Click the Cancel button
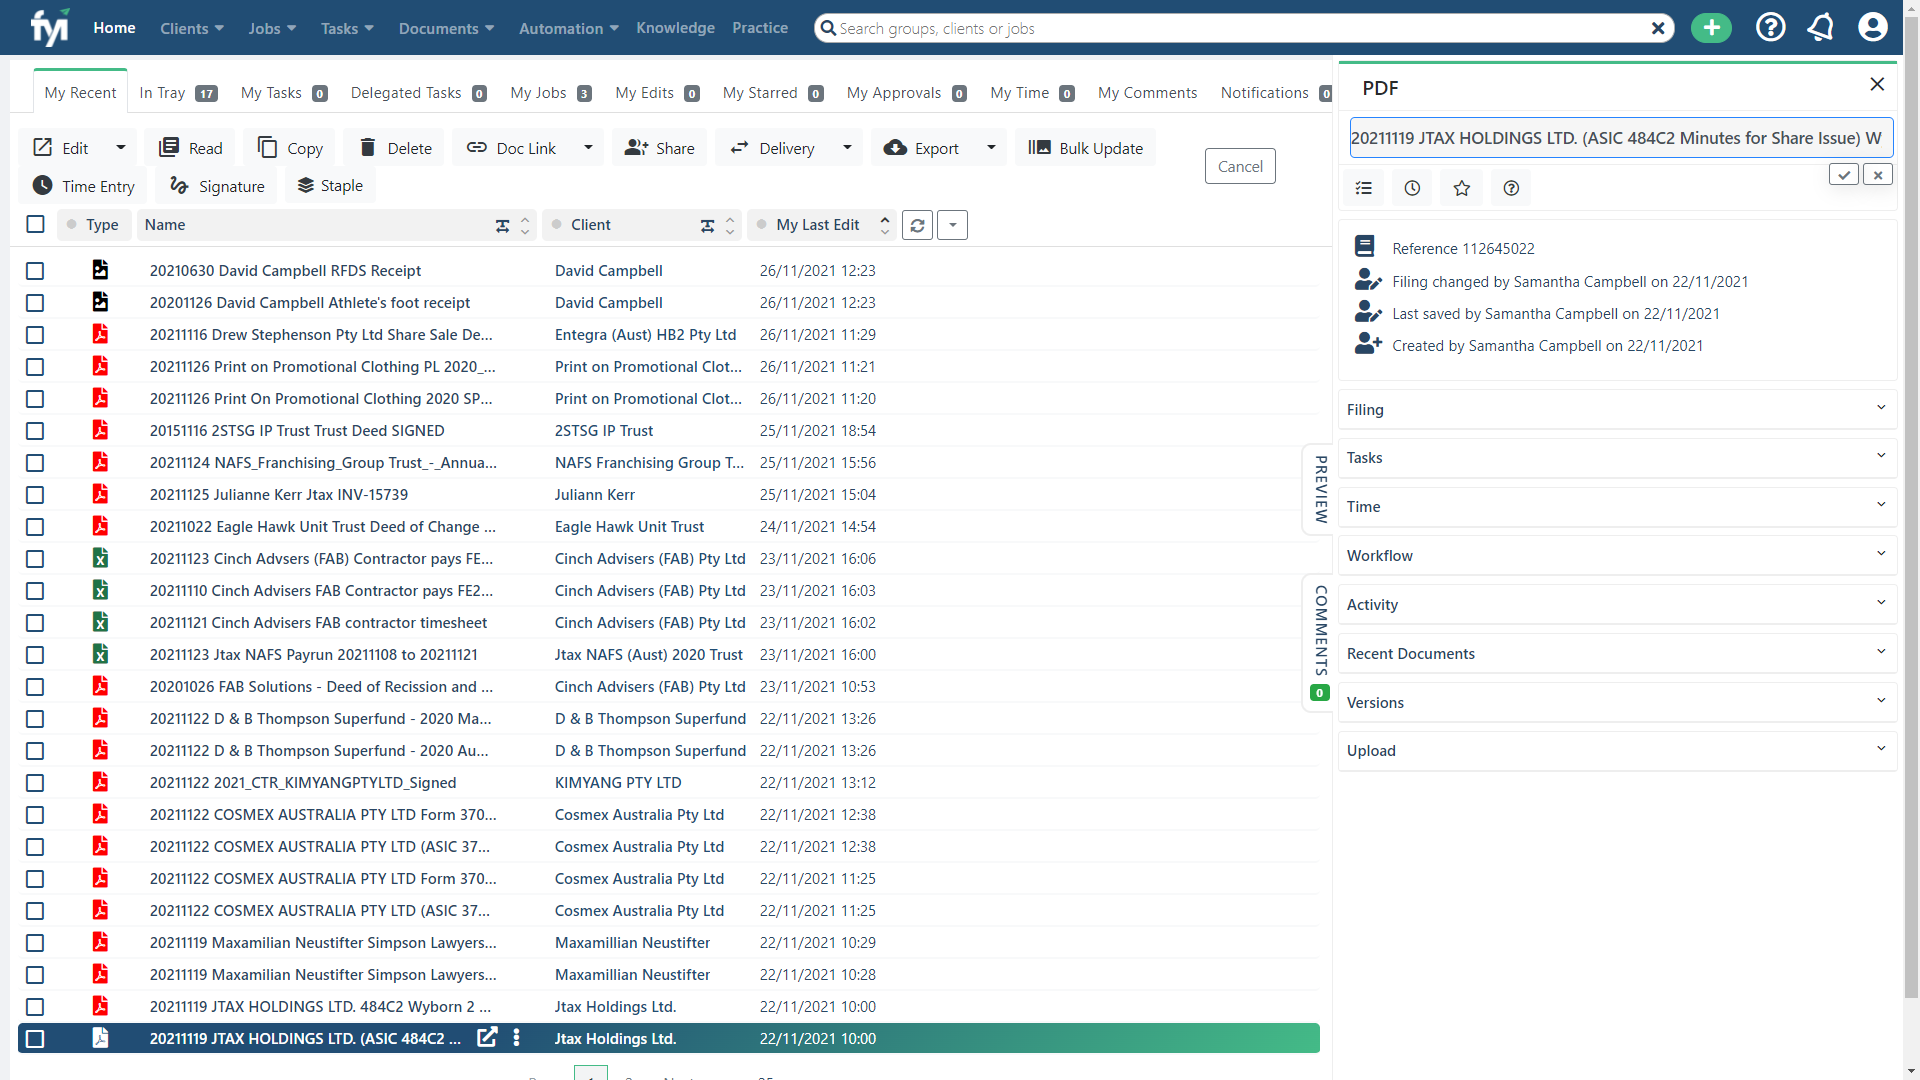The image size is (1920, 1080). pos(1240,166)
